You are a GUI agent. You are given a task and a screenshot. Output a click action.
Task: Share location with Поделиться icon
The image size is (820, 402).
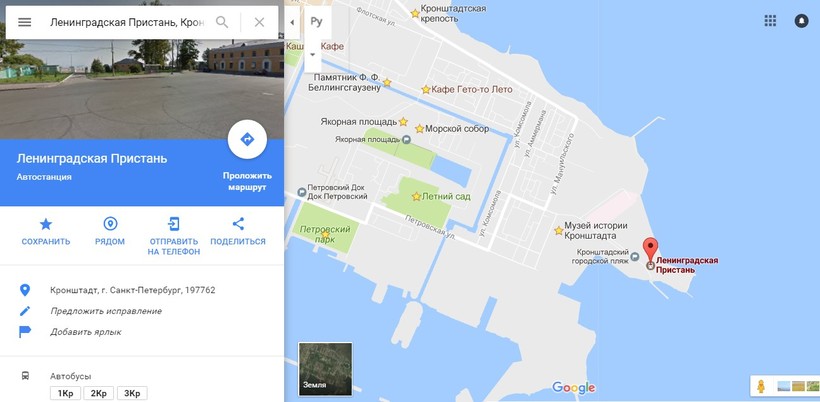click(x=238, y=224)
